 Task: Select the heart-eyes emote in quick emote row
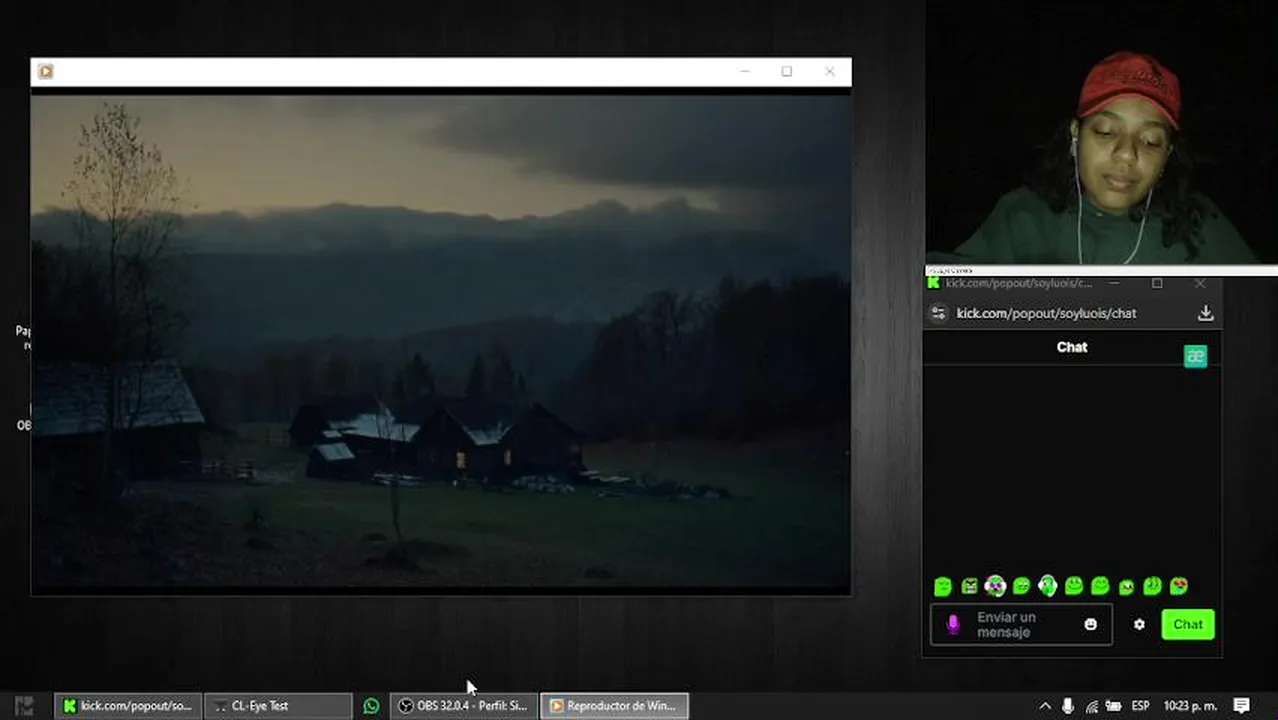click(x=1179, y=586)
